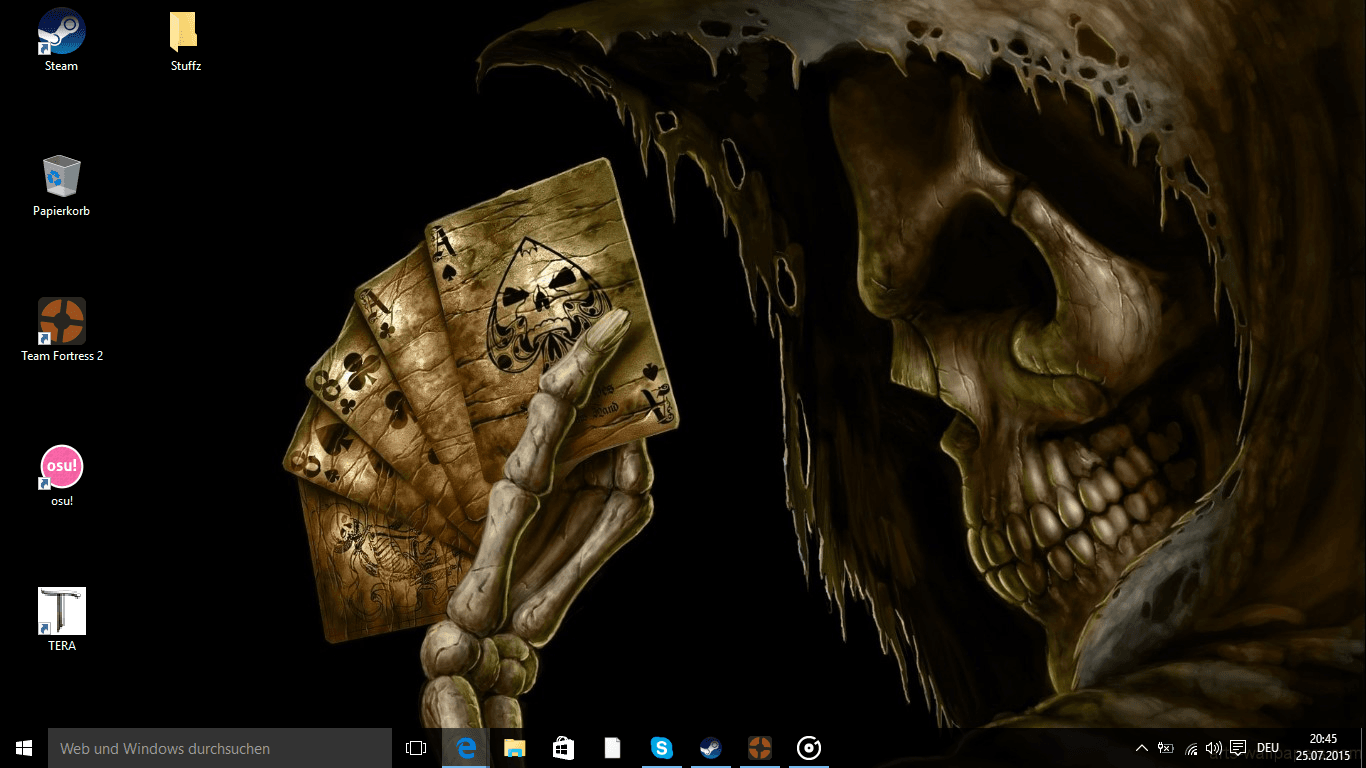Launch Microsoft Edge from the taskbar
1366x768 pixels.
point(465,748)
